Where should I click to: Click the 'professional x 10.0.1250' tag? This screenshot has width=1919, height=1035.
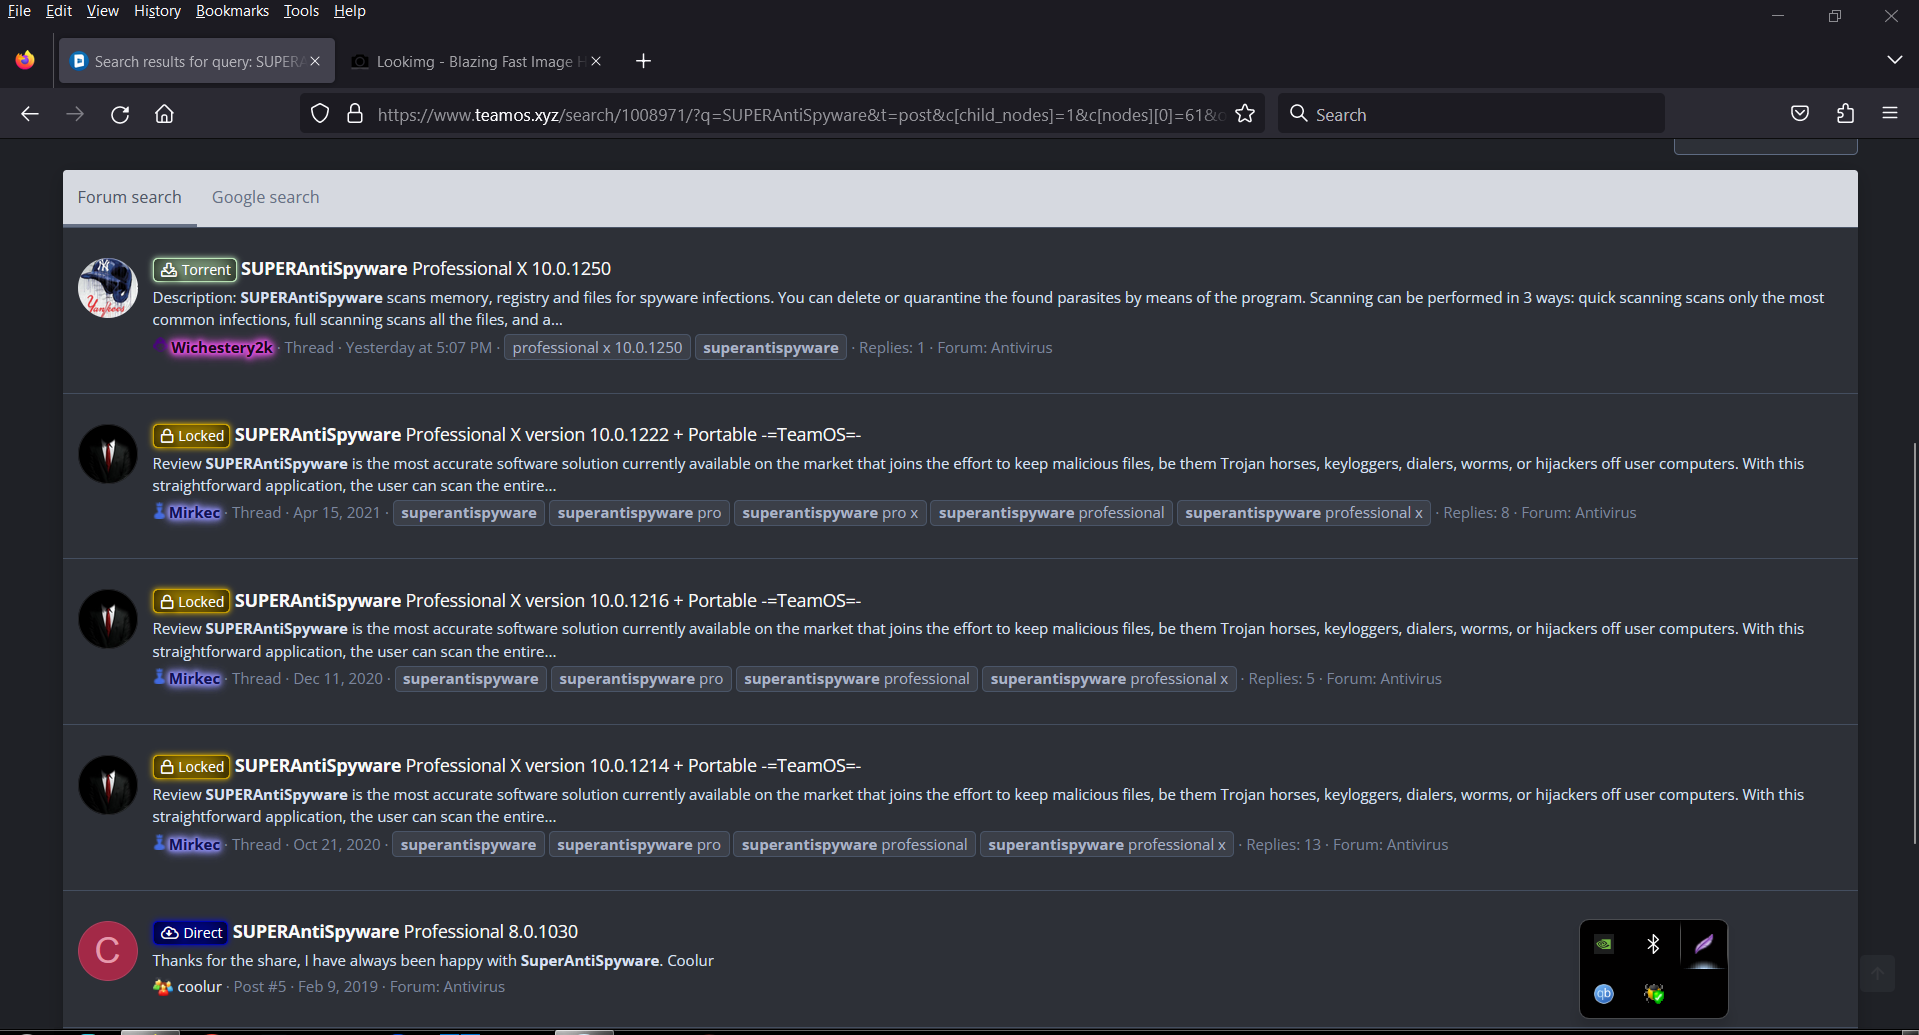point(597,348)
